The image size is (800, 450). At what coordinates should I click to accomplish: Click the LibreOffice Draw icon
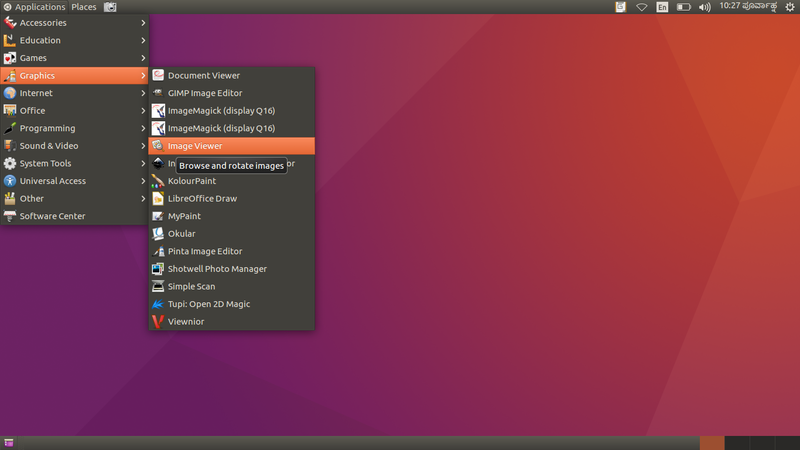158,198
